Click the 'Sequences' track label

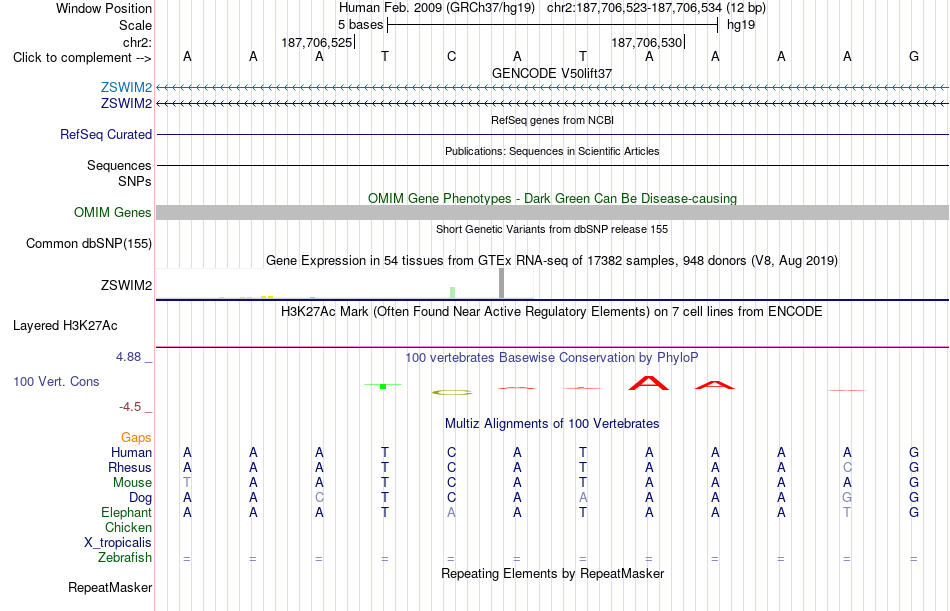[x=119, y=165]
